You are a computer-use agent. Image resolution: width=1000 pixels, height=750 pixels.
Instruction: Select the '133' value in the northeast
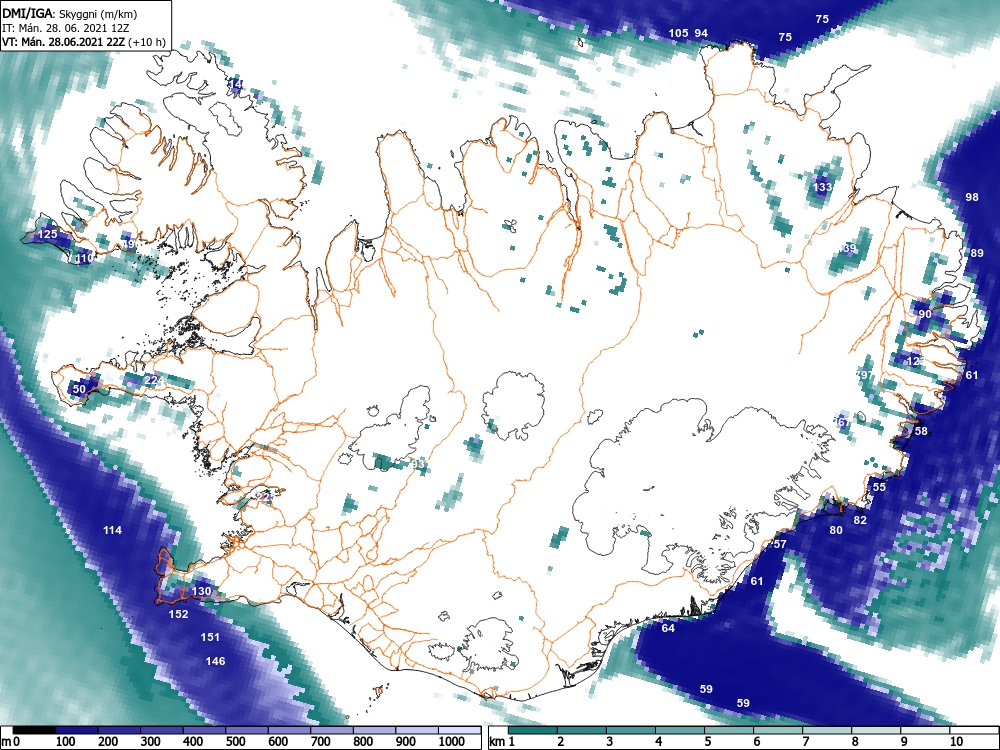click(823, 187)
